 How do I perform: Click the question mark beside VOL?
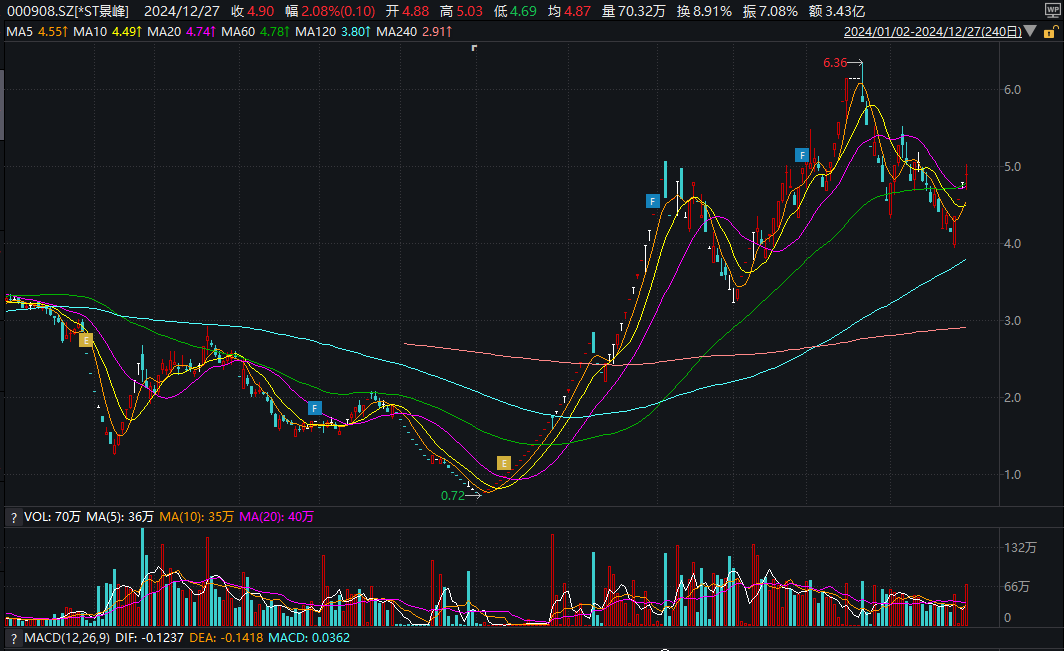pos(13,517)
